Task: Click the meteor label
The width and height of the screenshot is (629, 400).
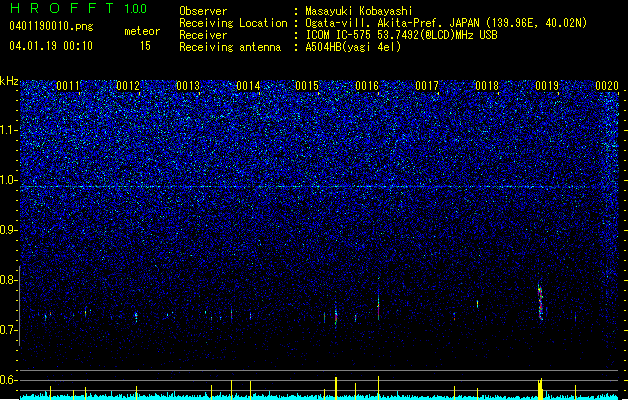Action: point(142,31)
